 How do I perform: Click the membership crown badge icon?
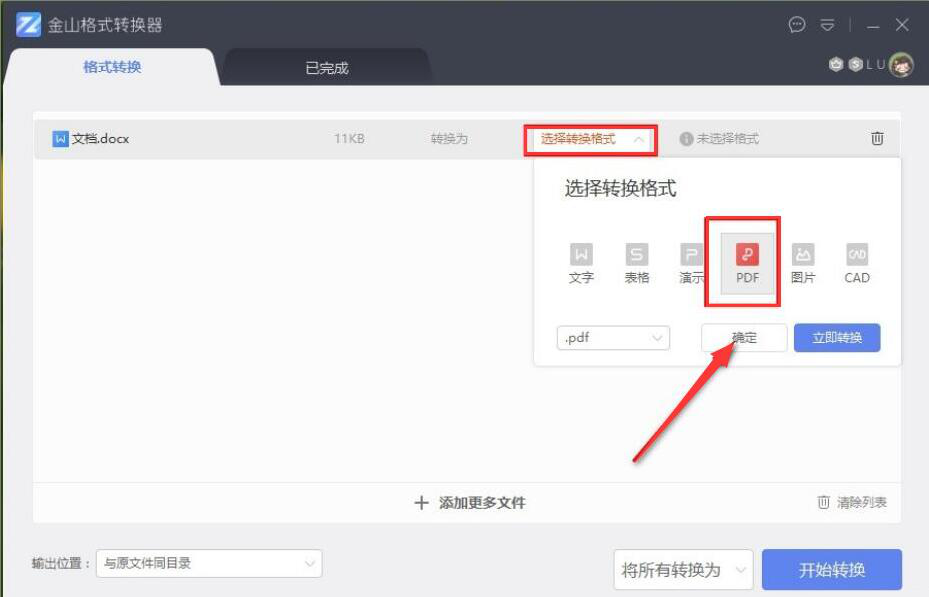coord(836,64)
